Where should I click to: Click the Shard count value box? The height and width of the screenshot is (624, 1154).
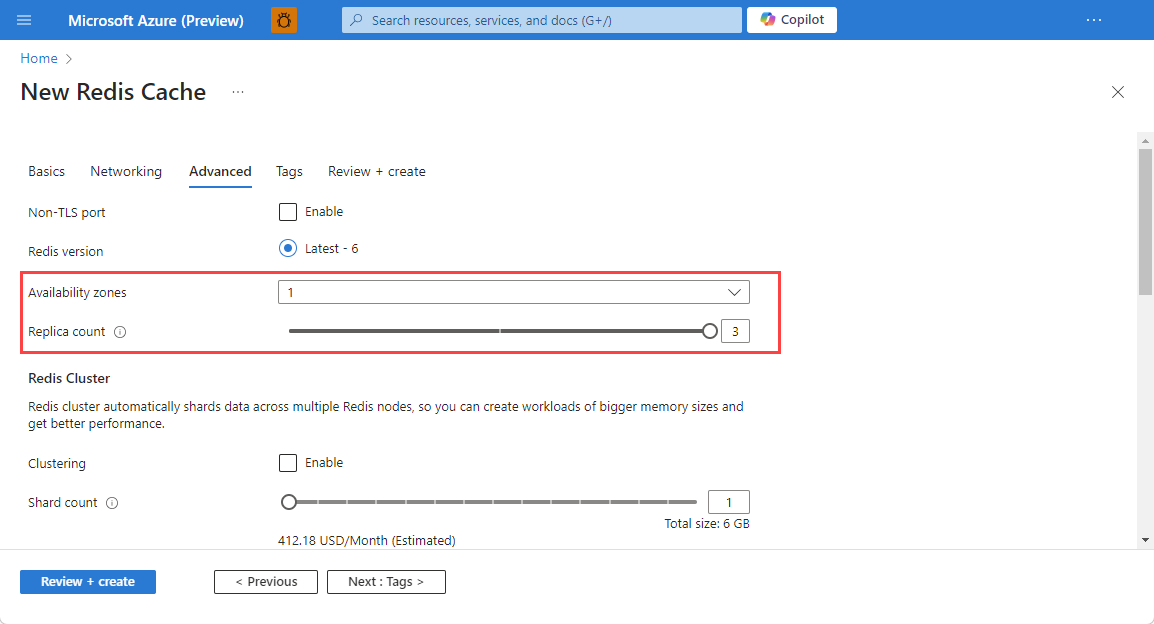[x=729, y=502]
